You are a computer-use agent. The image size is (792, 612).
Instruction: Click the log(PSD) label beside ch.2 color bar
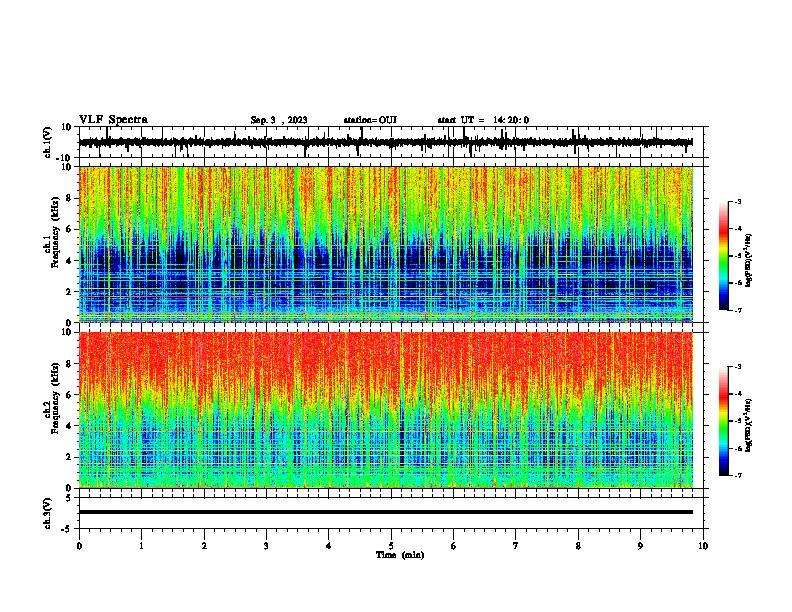(x=748, y=425)
